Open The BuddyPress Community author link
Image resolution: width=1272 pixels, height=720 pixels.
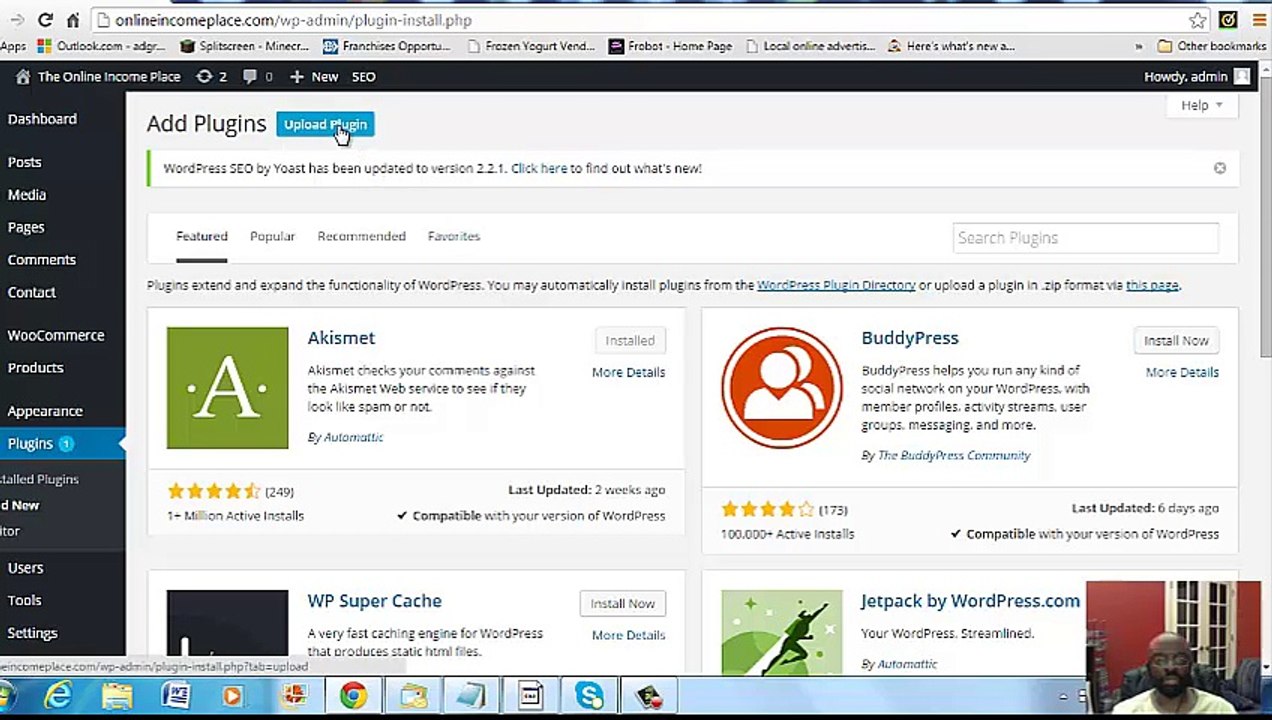[x=954, y=455]
